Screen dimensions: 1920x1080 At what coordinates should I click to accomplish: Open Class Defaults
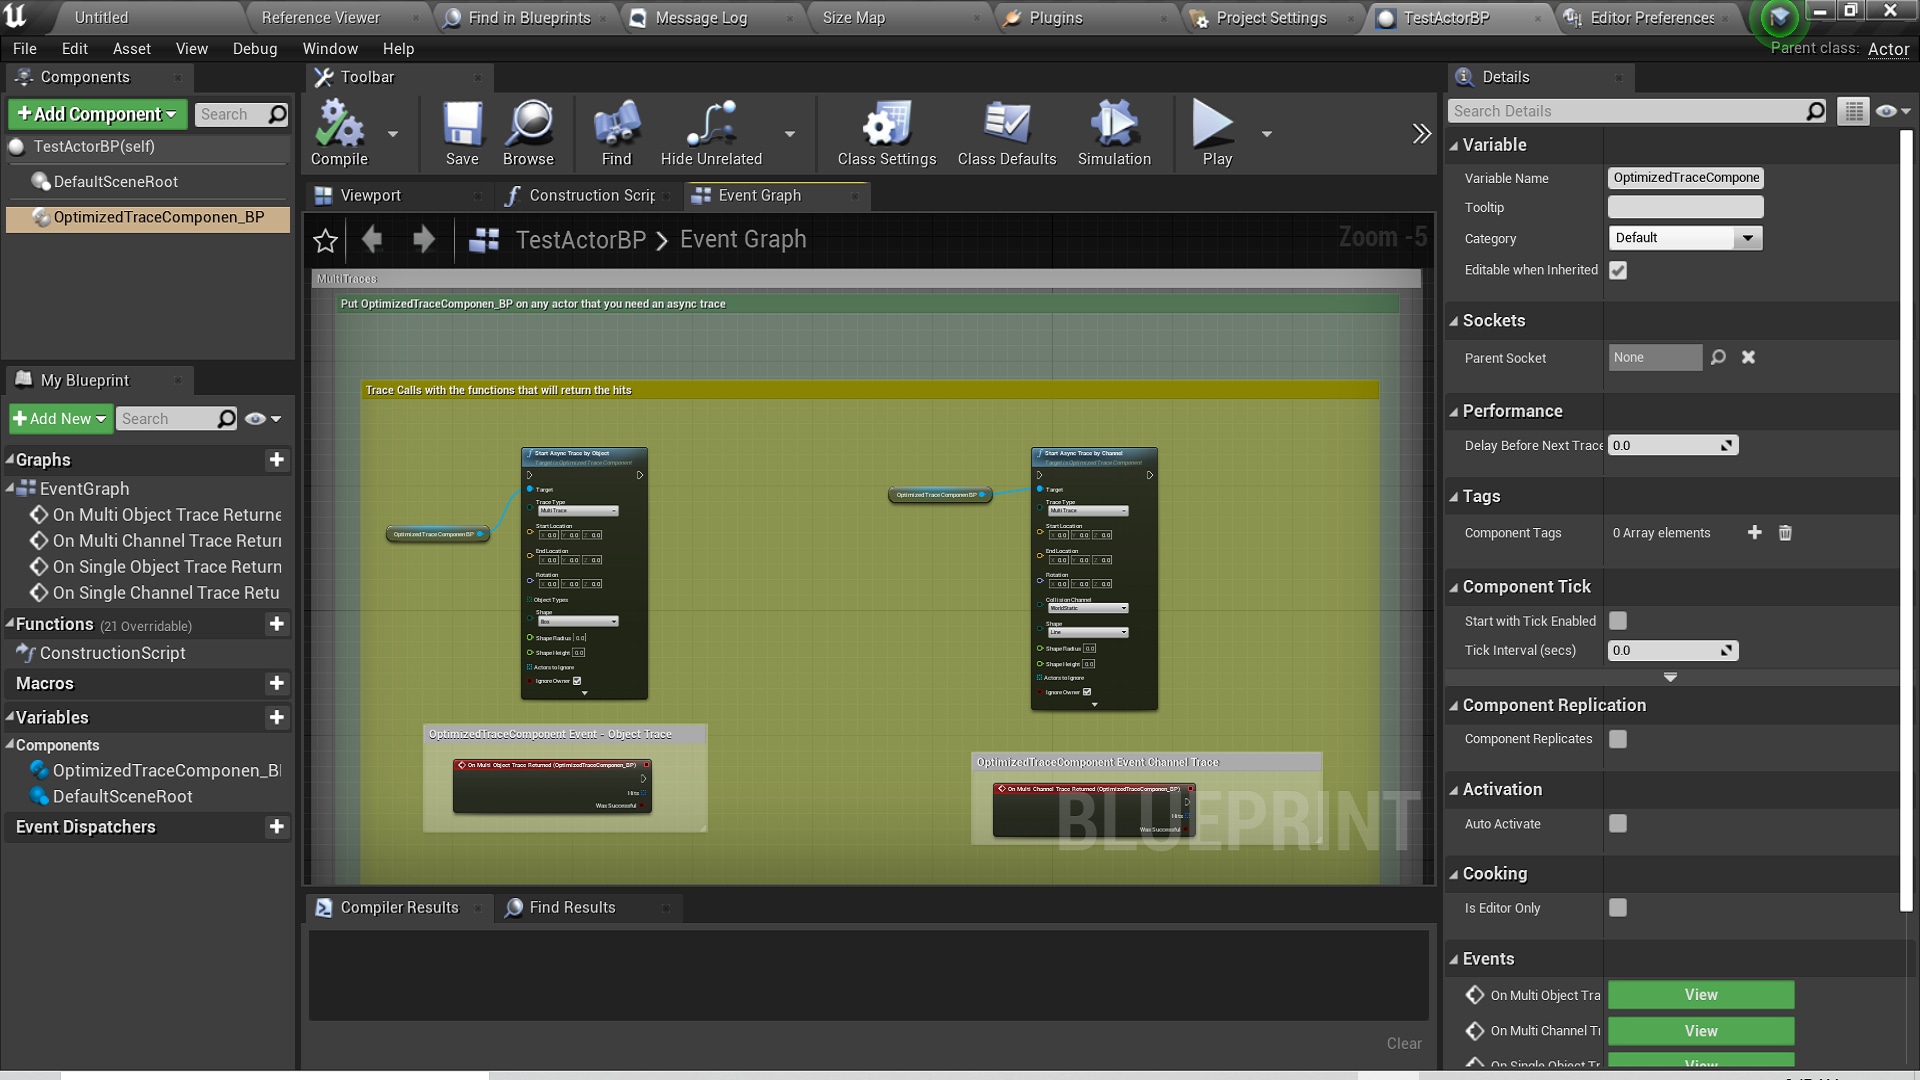(x=1006, y=127)
